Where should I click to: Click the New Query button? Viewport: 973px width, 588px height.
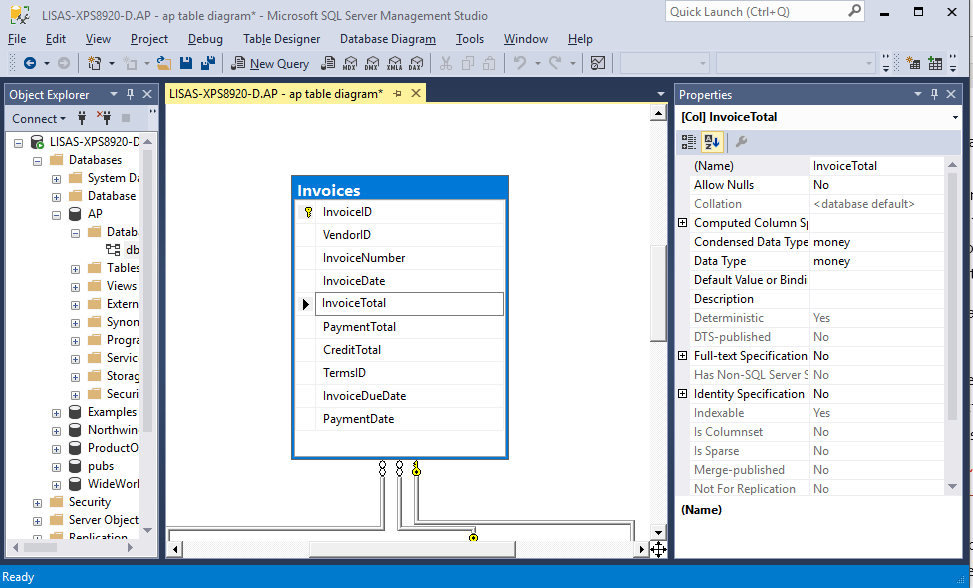click(269, 63)
